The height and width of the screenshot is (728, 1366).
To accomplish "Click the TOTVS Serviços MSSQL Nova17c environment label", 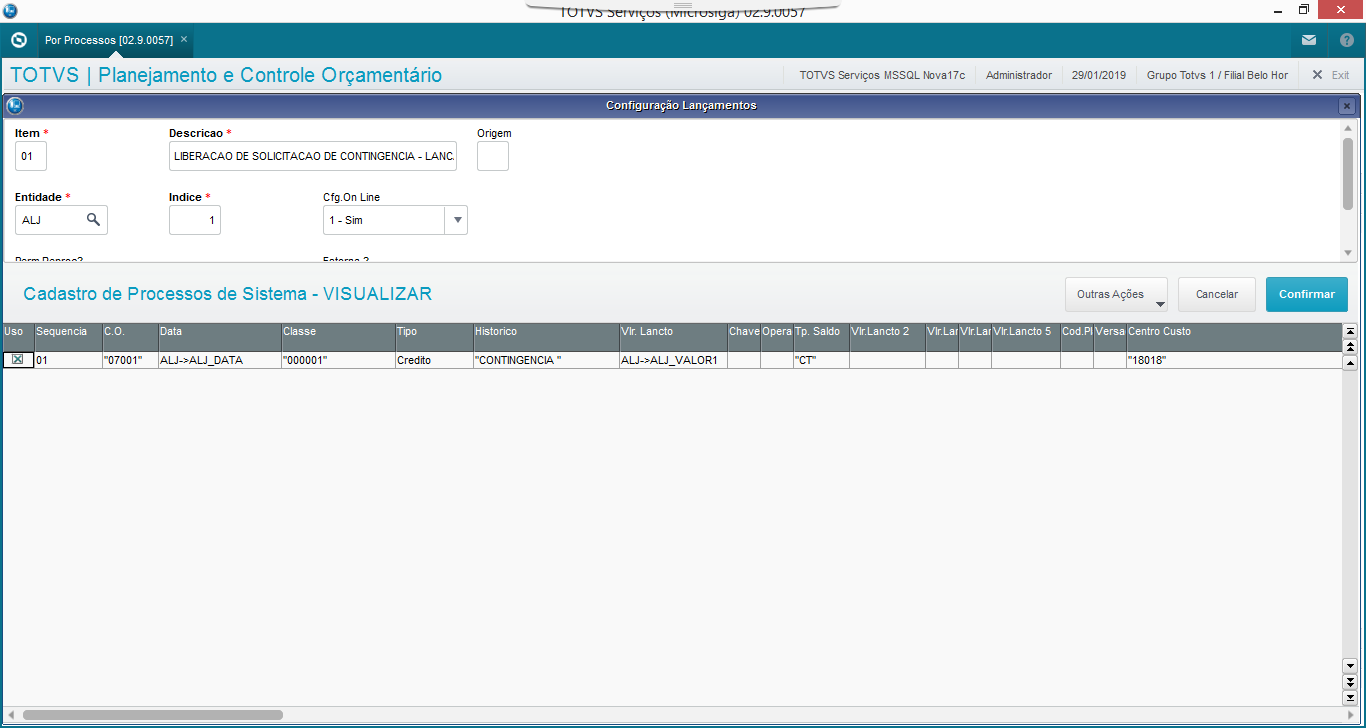I will (882, 75).
